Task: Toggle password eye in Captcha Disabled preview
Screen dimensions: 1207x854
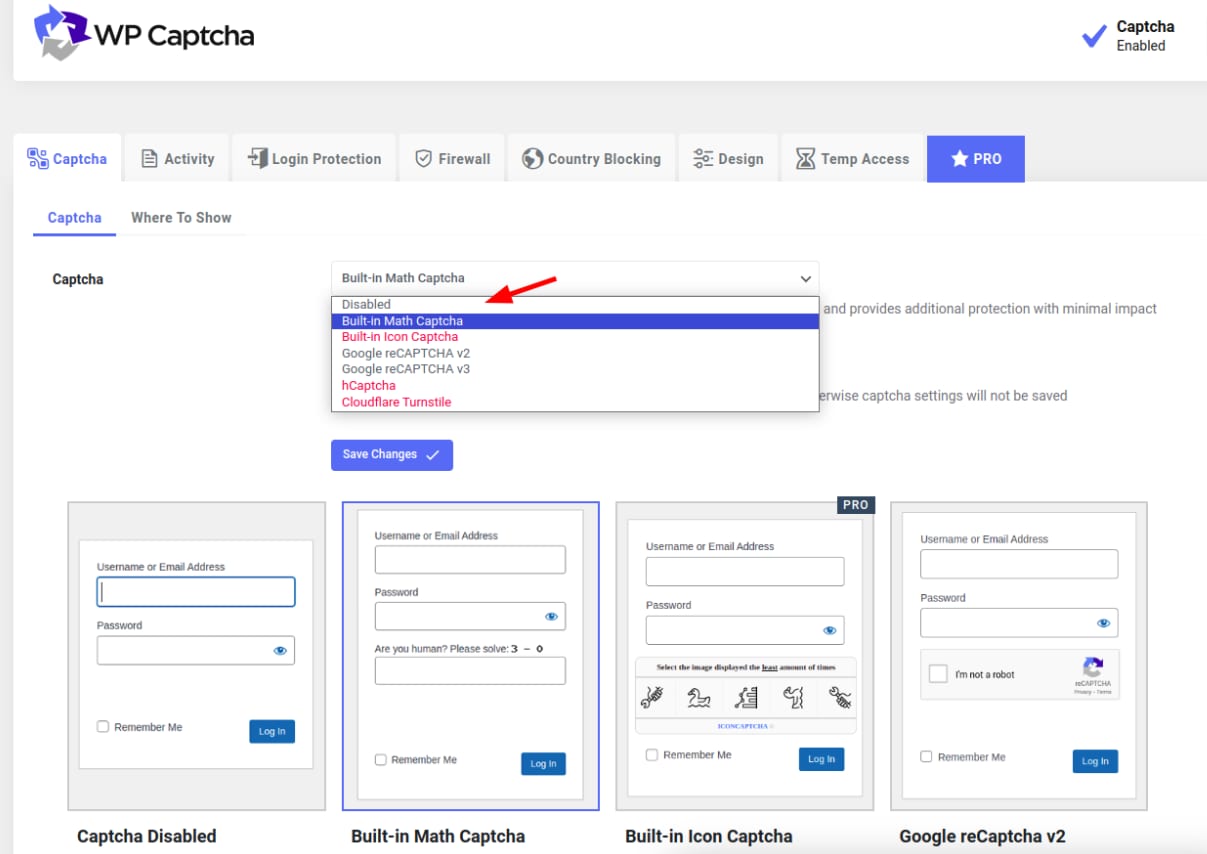Action: tap(280, 651)
